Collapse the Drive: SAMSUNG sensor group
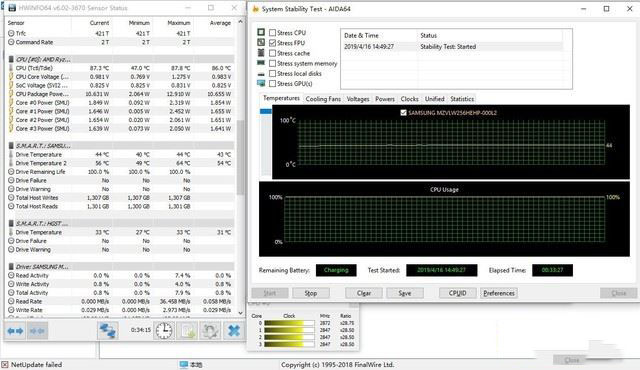 click(121, 266)
